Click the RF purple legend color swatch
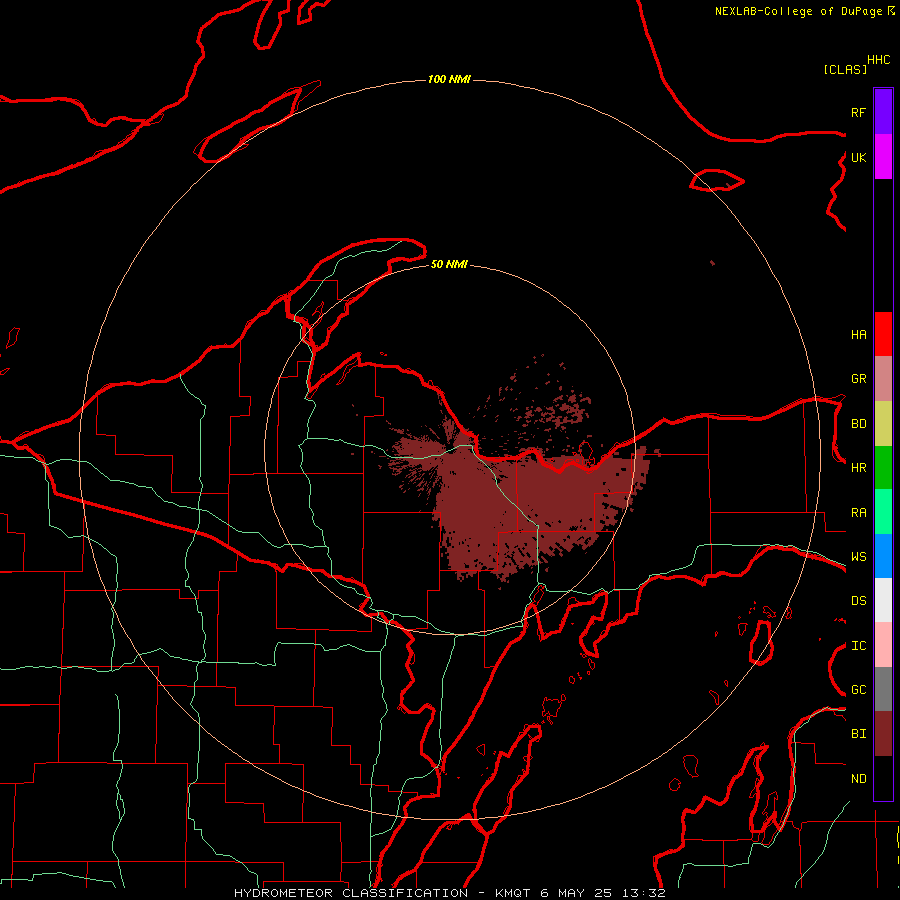900x900 pixels. click(x=883, y=112)
